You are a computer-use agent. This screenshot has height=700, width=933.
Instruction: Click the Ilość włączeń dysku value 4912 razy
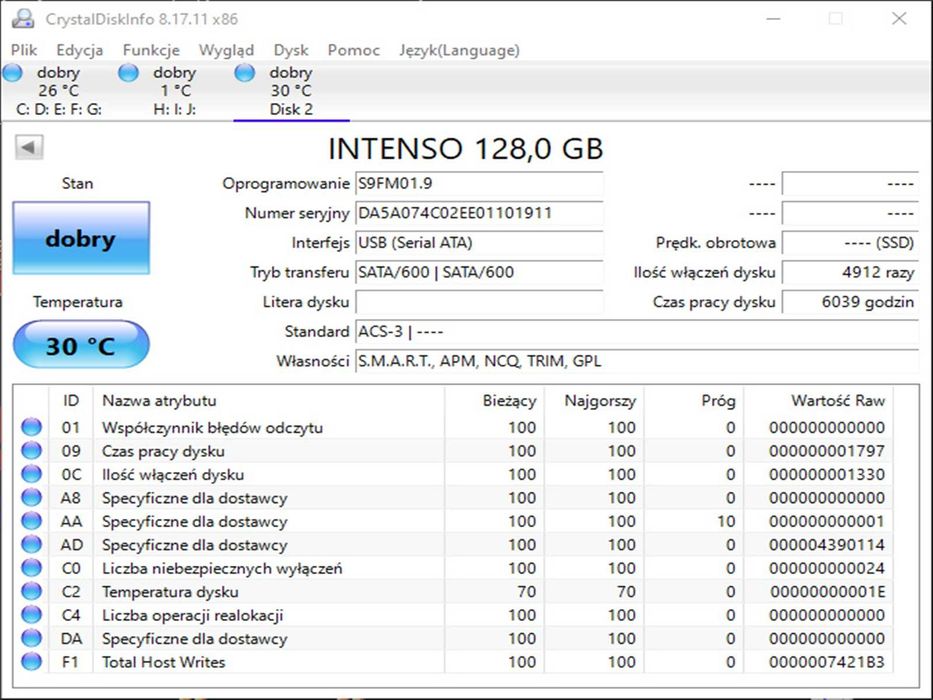point(850,273)
